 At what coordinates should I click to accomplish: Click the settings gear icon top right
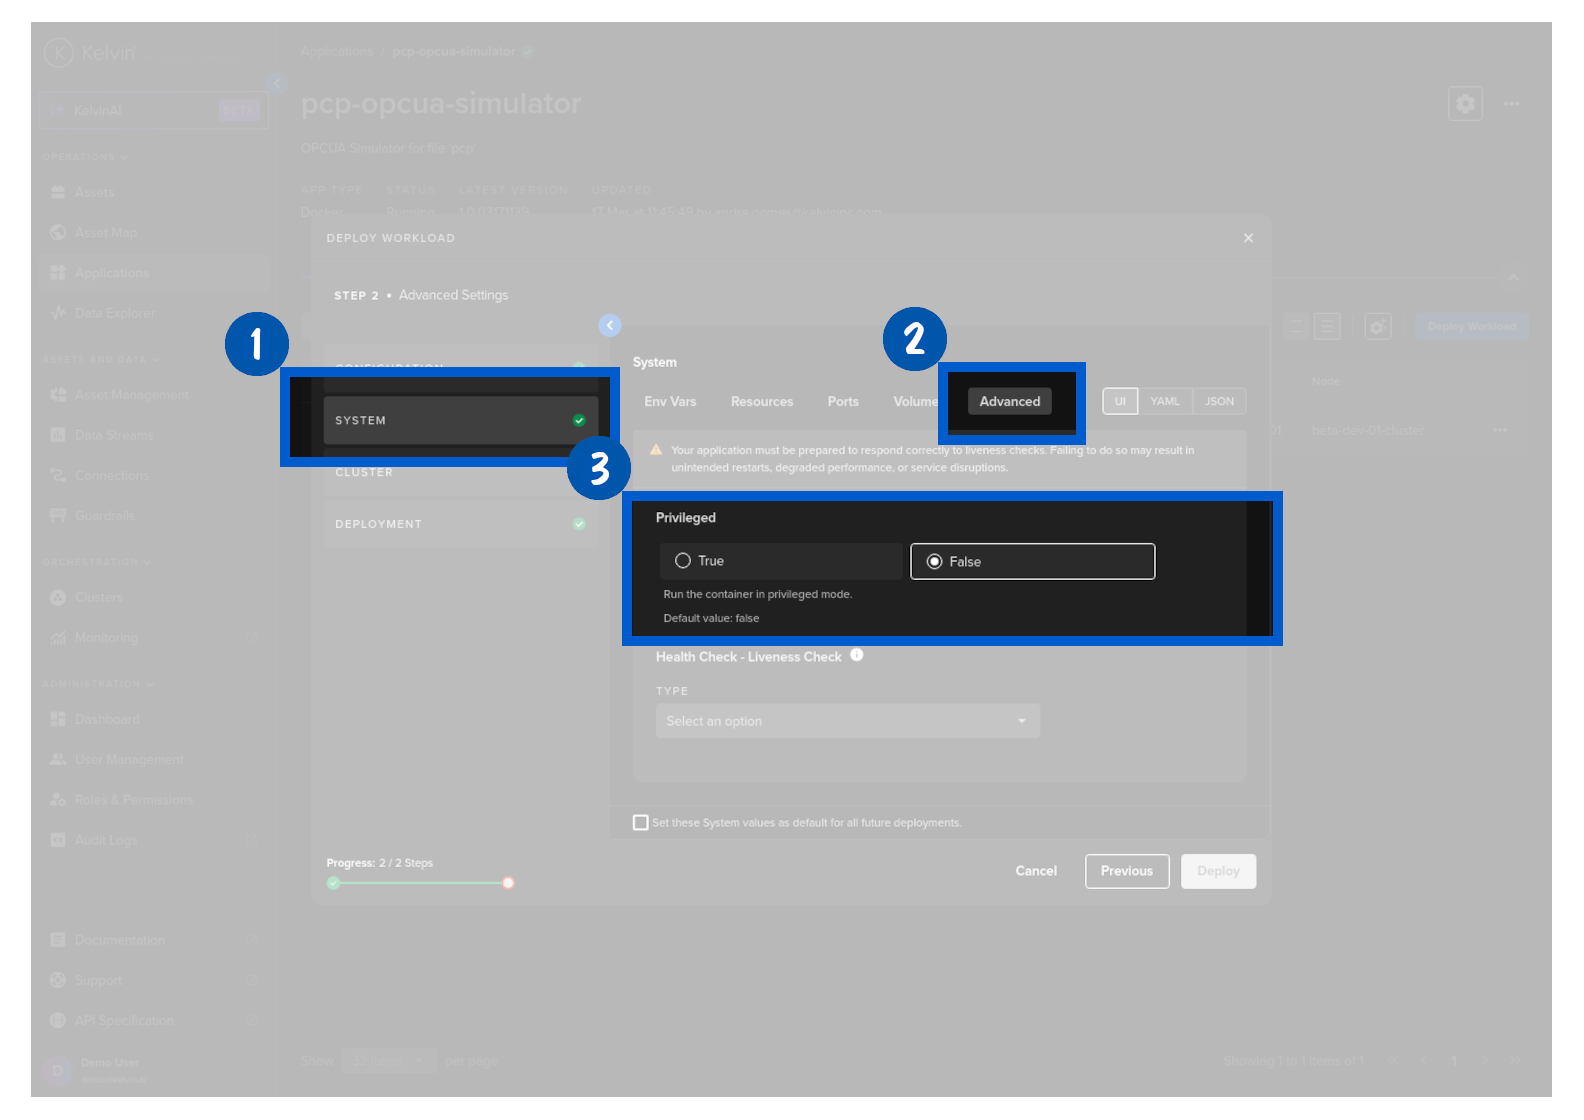(1464, 104)
